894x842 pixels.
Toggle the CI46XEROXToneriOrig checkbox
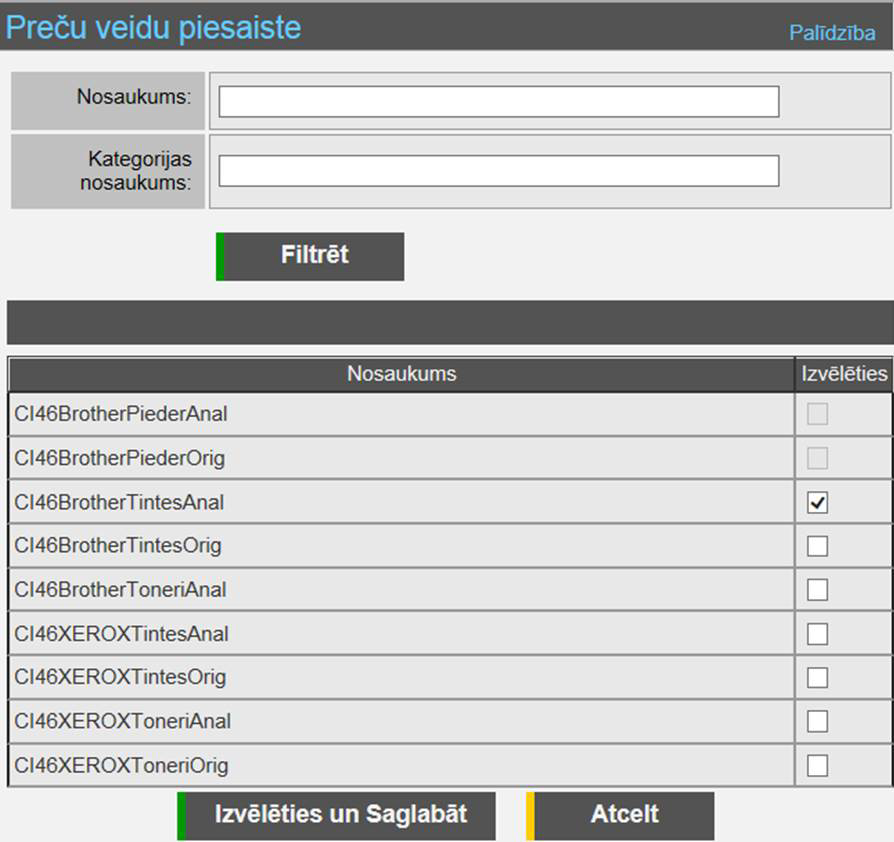point(817,765)
